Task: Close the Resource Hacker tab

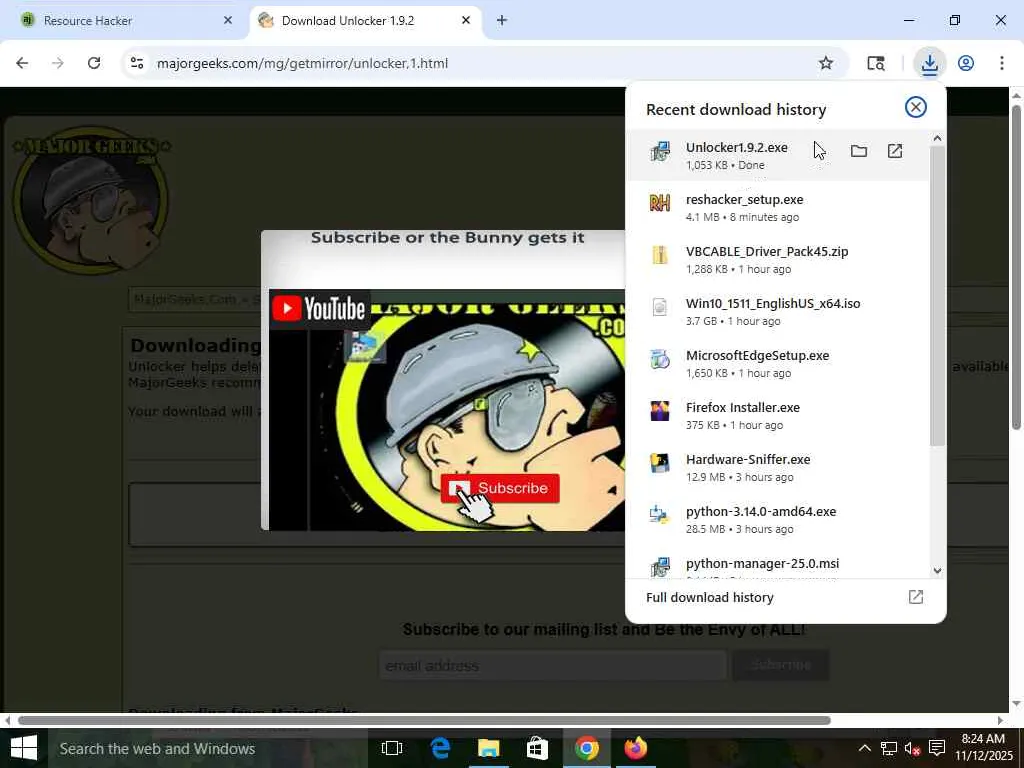Action: [228, 20]
